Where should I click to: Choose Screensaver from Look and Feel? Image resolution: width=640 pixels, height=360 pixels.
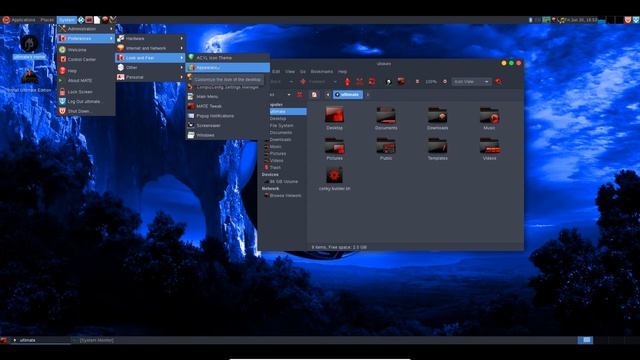228,125
